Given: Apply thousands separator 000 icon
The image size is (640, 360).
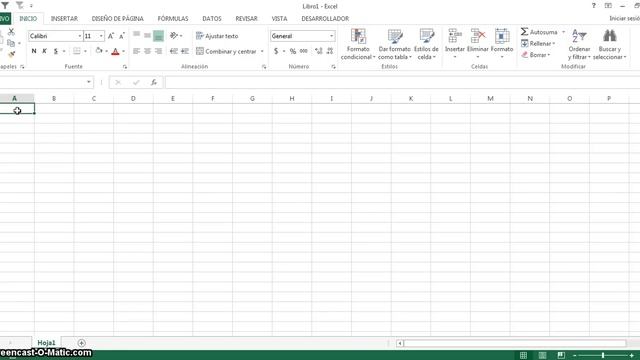Looking at the screenshot, I should click(x=304, y=51).
